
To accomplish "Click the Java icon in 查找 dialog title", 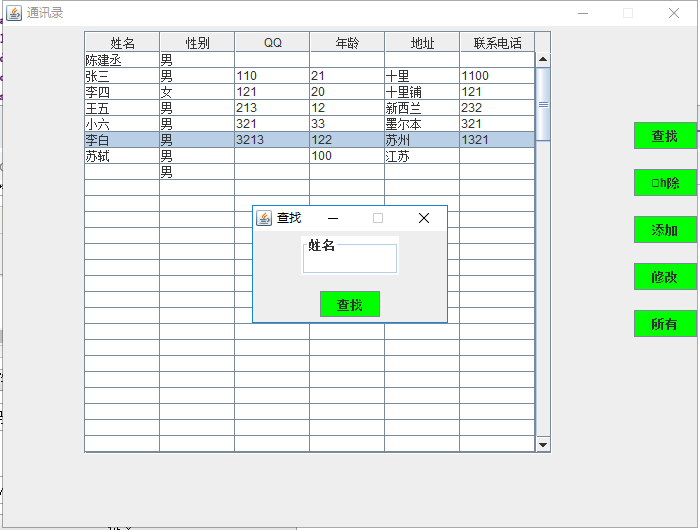I will coord(264,218).
